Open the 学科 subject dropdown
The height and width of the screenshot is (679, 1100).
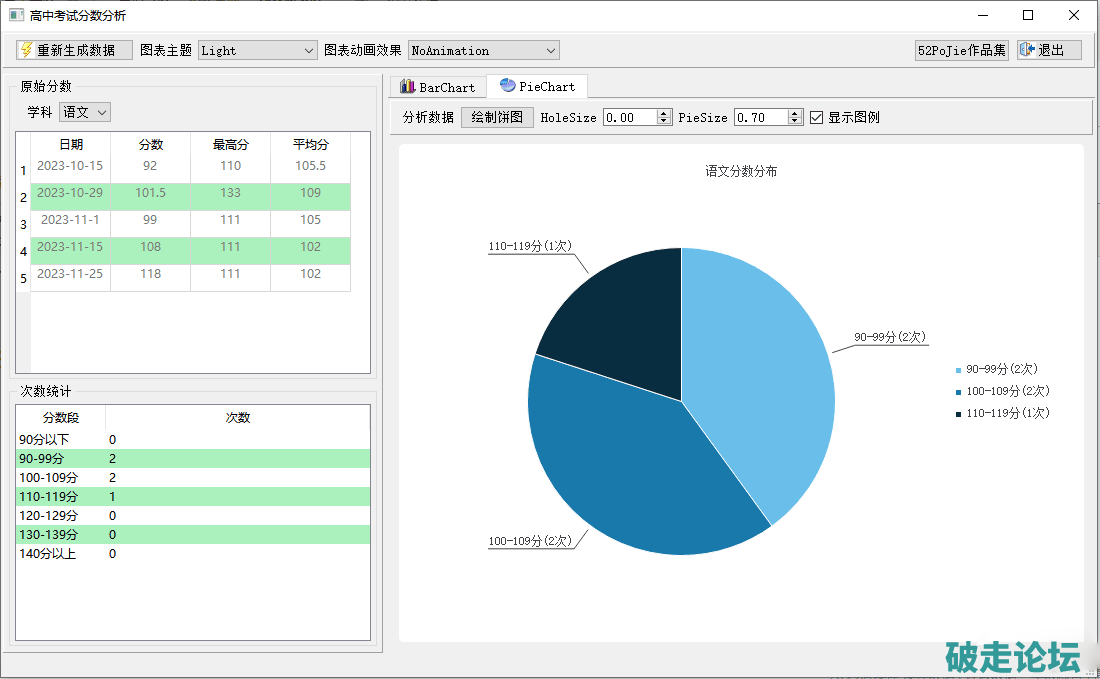pyautogui.click(x=85, y=112)
